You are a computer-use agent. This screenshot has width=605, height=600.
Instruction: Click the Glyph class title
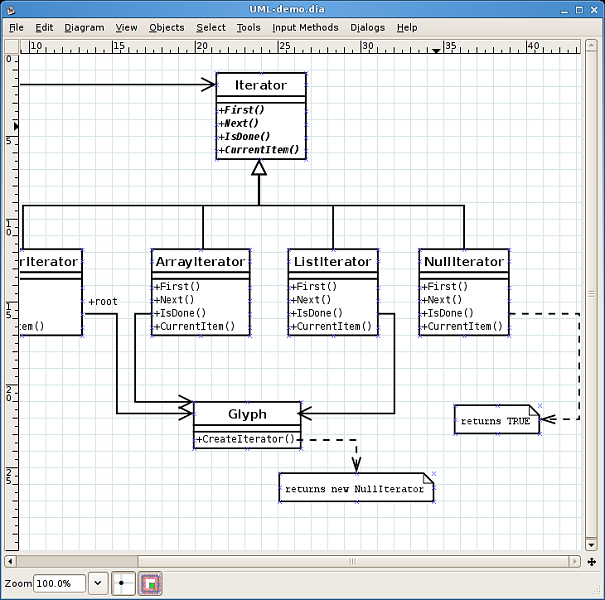(247, 414)
